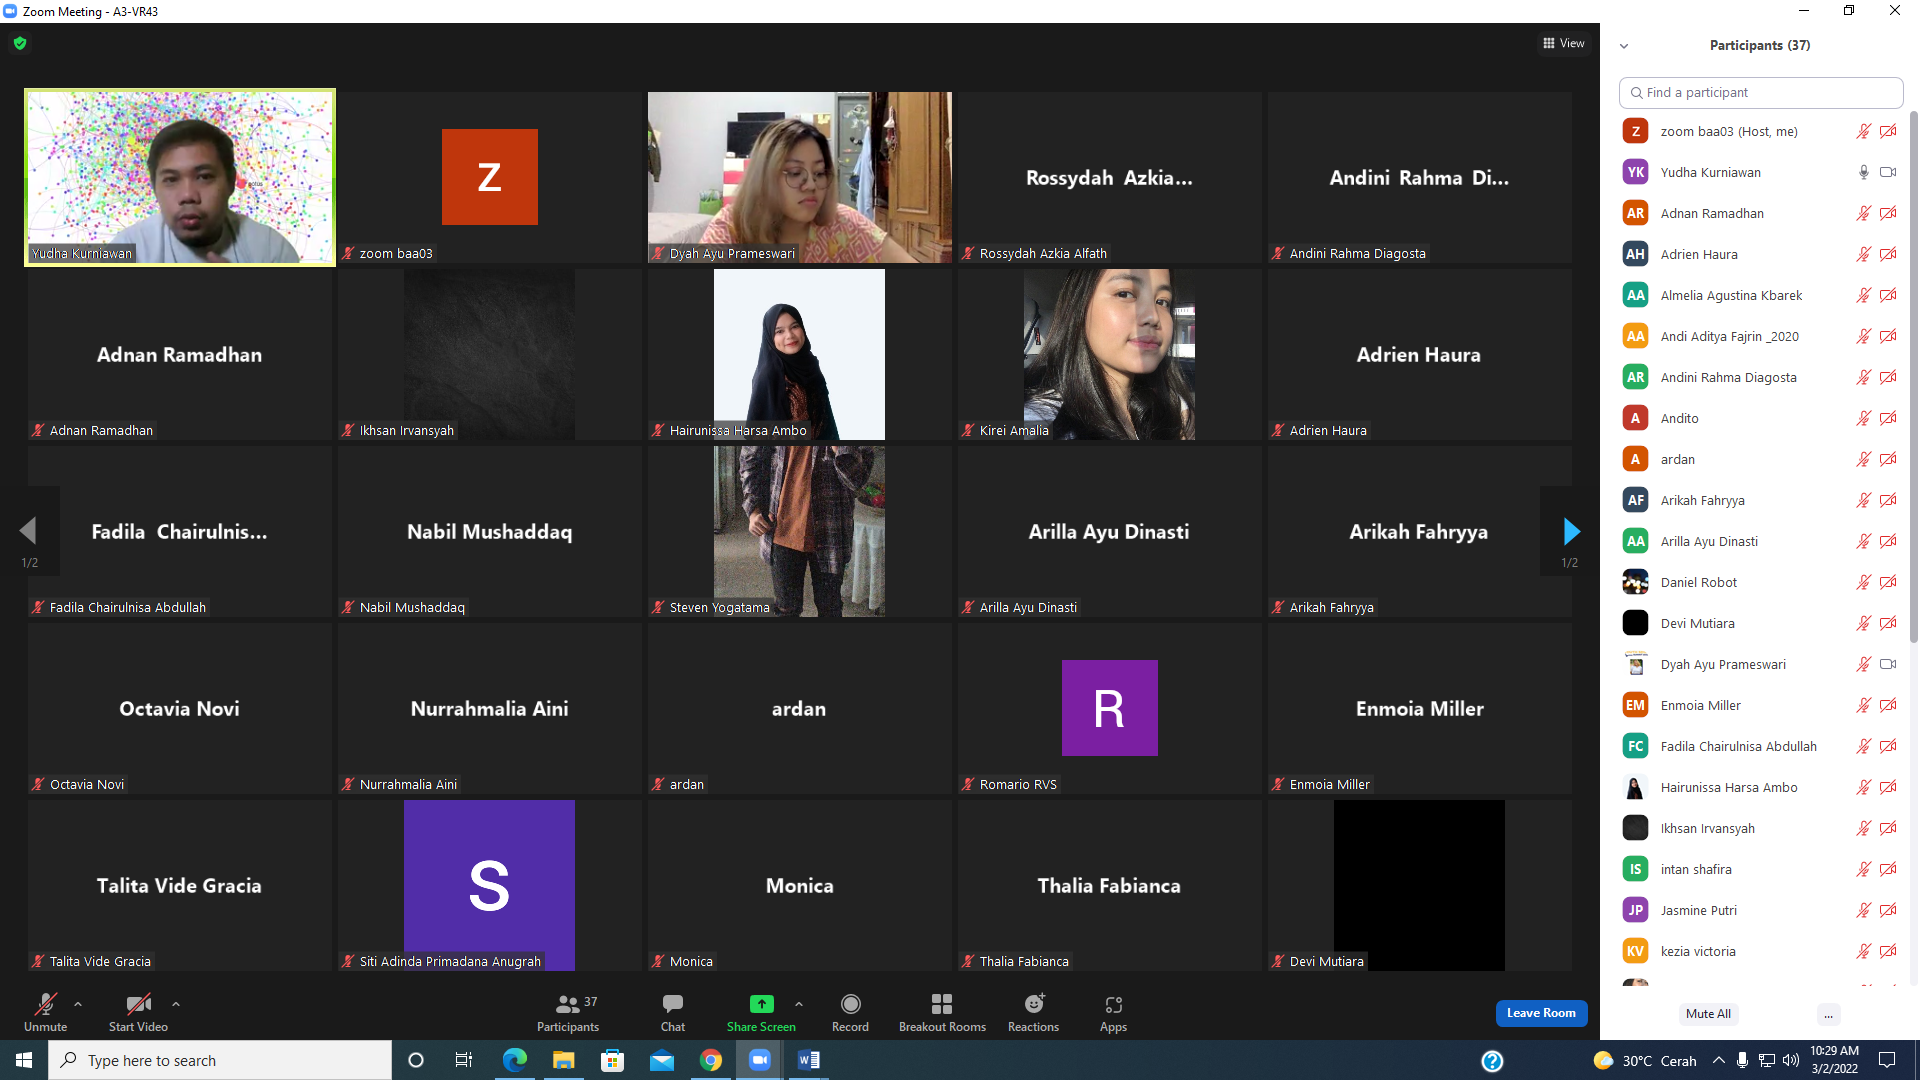Open Task View in taskbar
1920x1080 pixels.
tap(464, 1060)
